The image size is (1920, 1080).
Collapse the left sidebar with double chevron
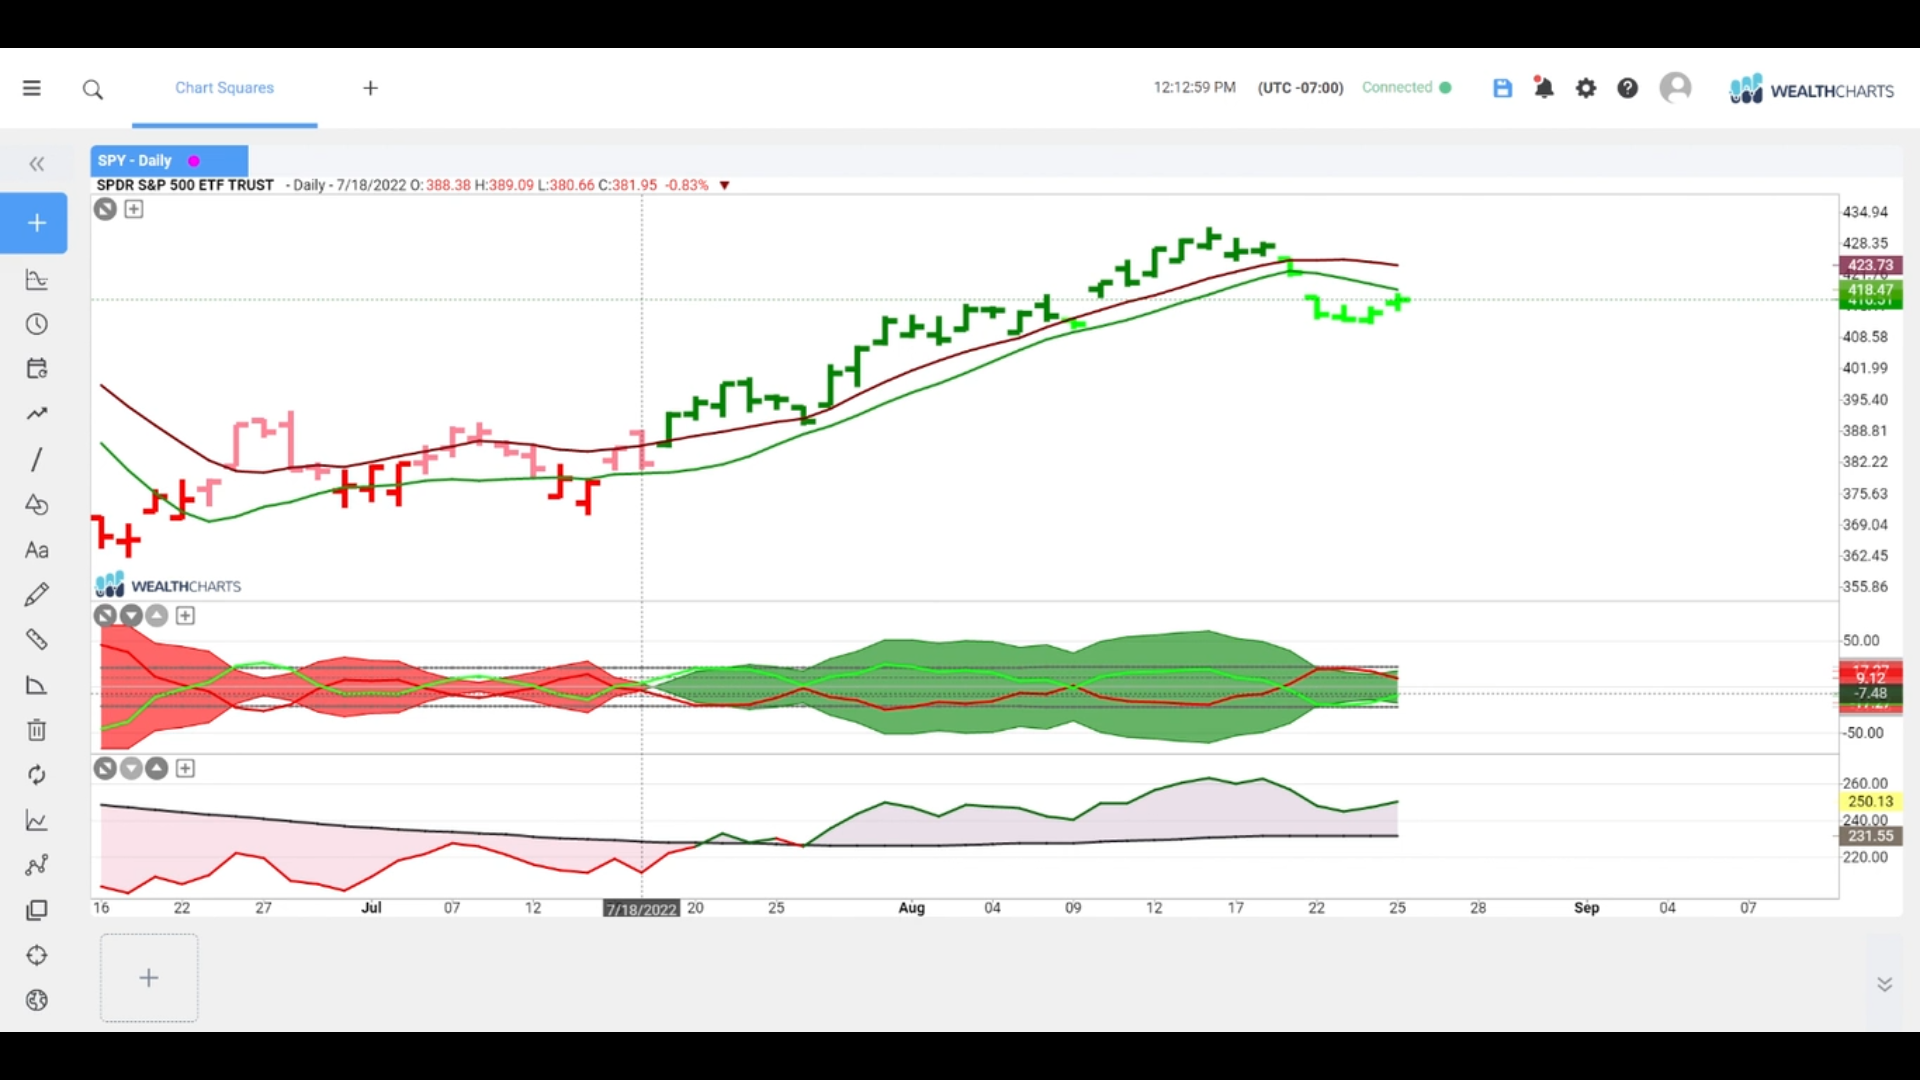click(x=37, y=164)
